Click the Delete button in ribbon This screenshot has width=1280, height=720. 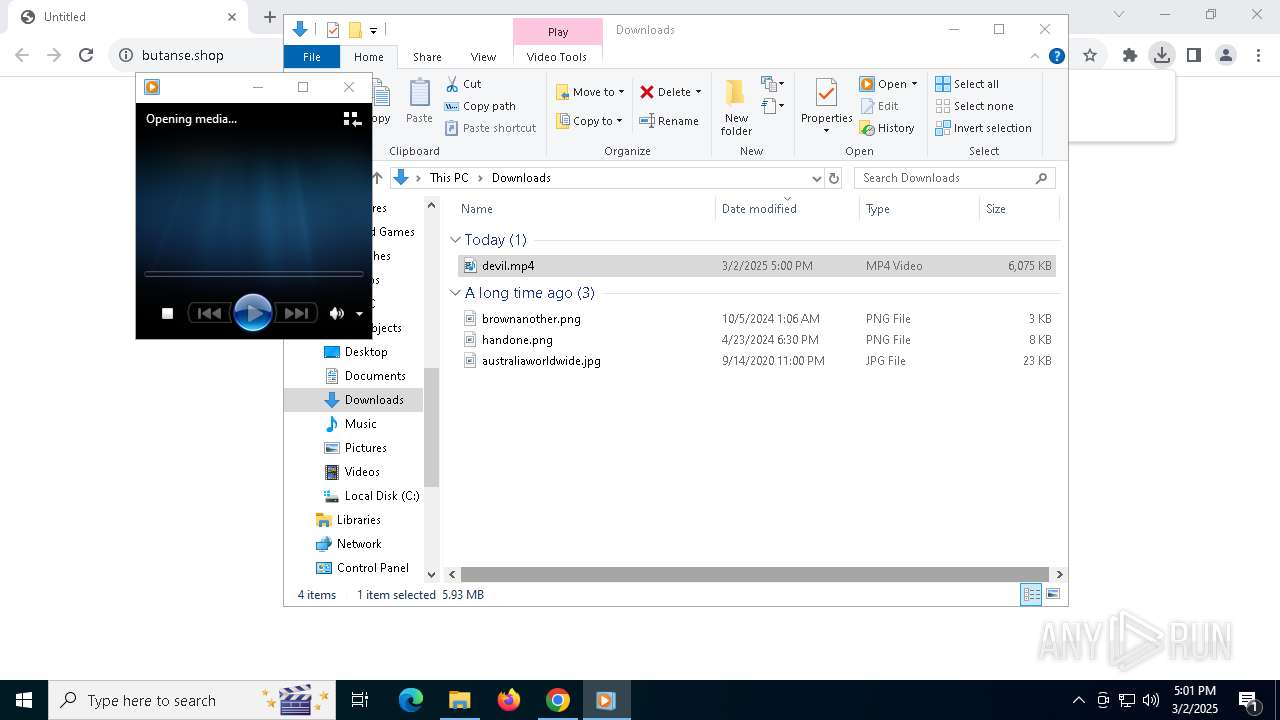pyautogui.click(x=665, y=92)
